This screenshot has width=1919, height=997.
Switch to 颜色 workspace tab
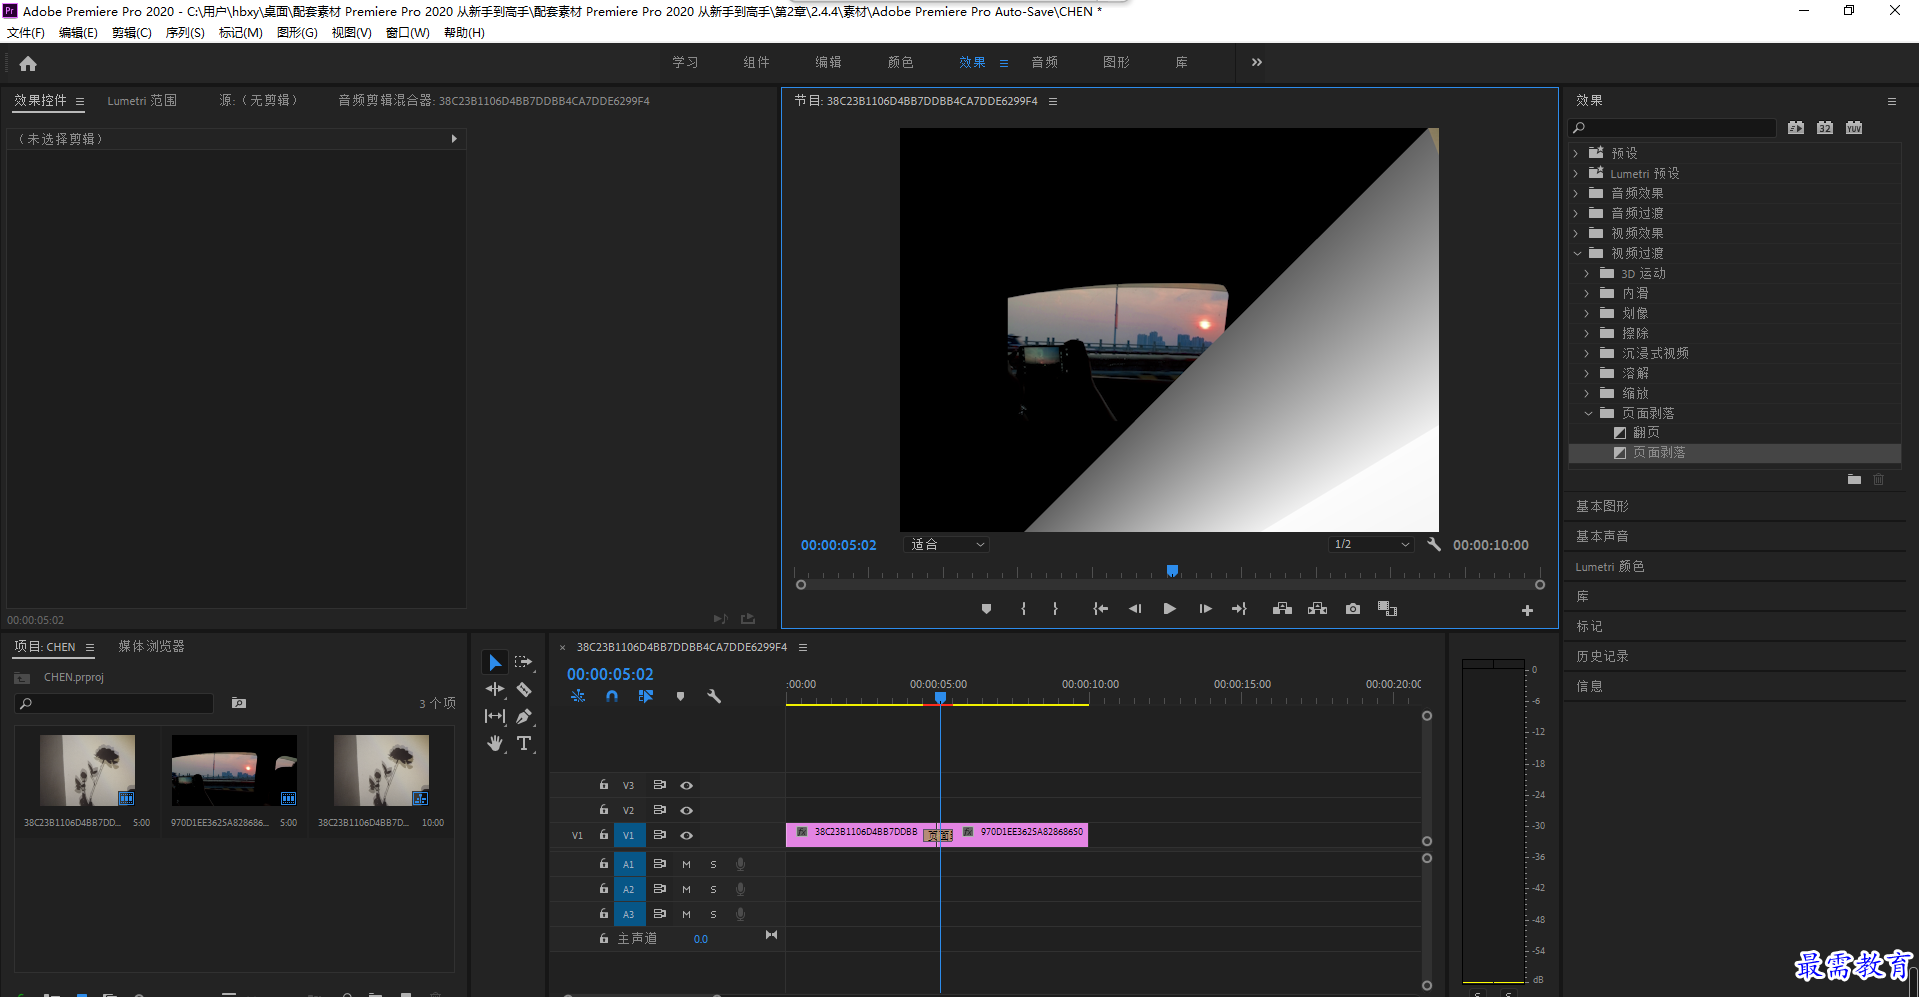click(900, 63)
